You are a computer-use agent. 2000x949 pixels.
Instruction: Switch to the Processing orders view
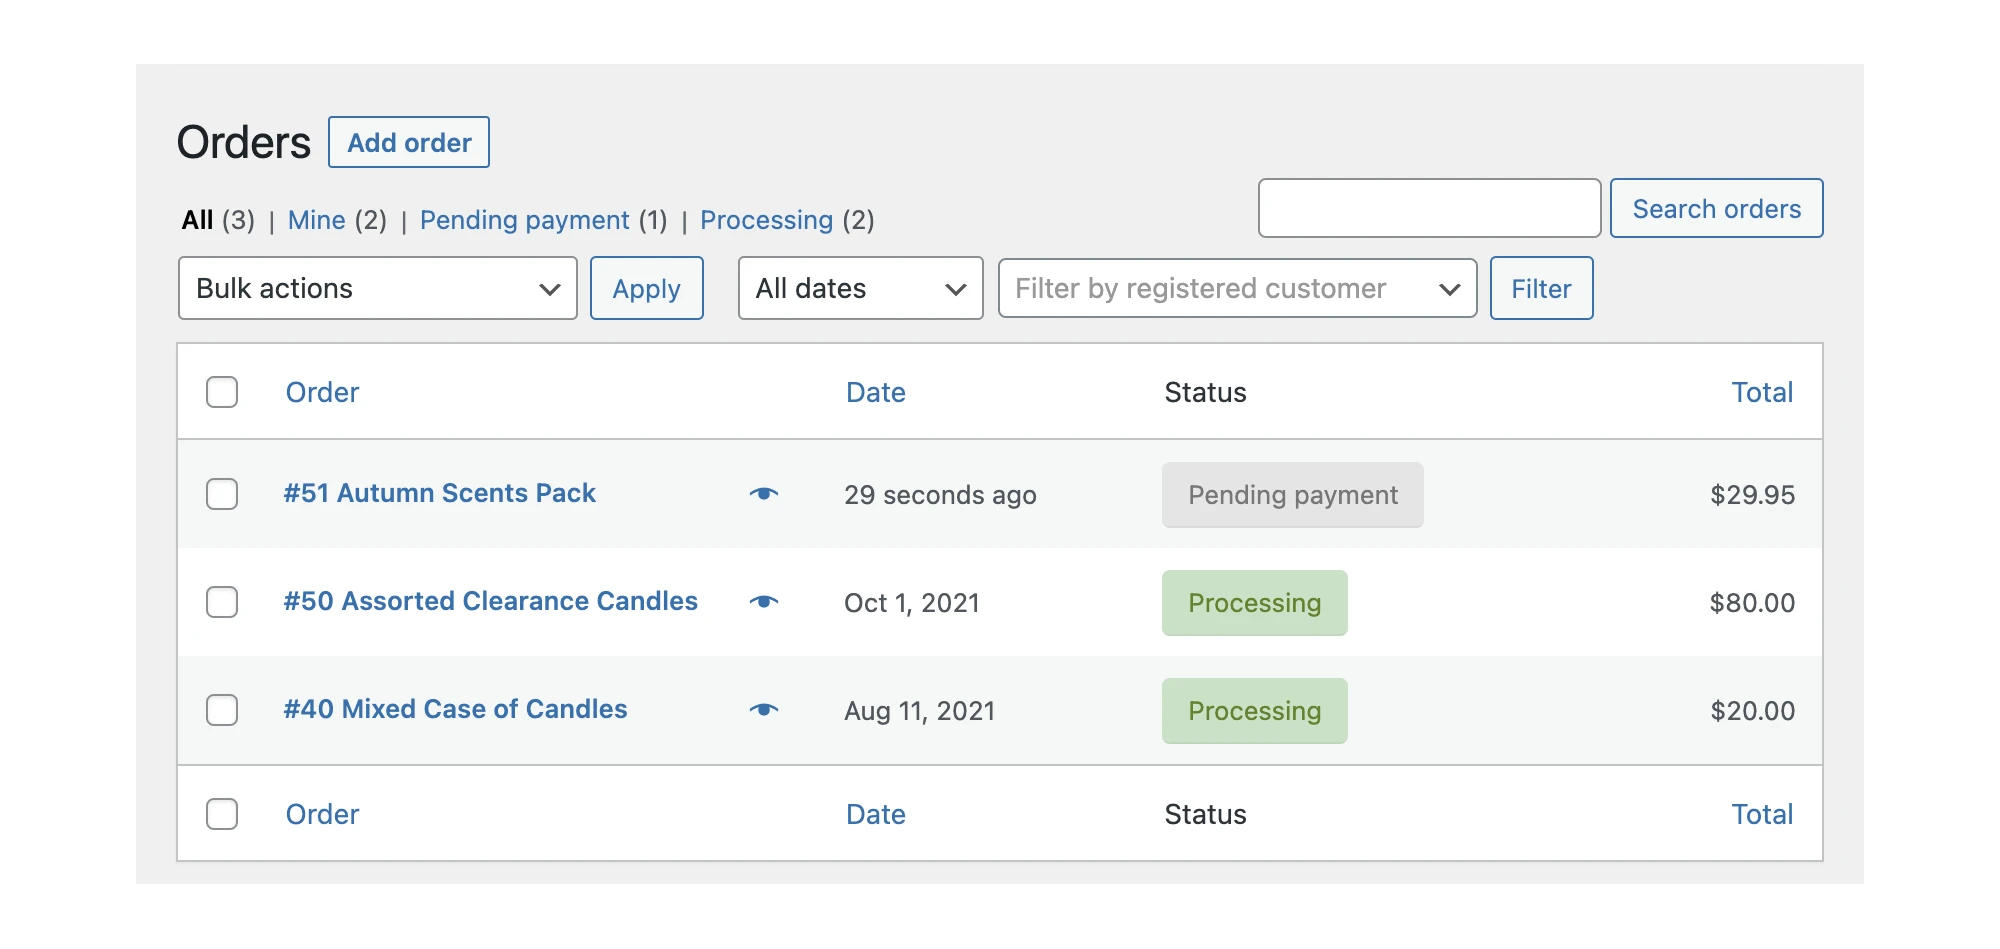tap(766, 220)
